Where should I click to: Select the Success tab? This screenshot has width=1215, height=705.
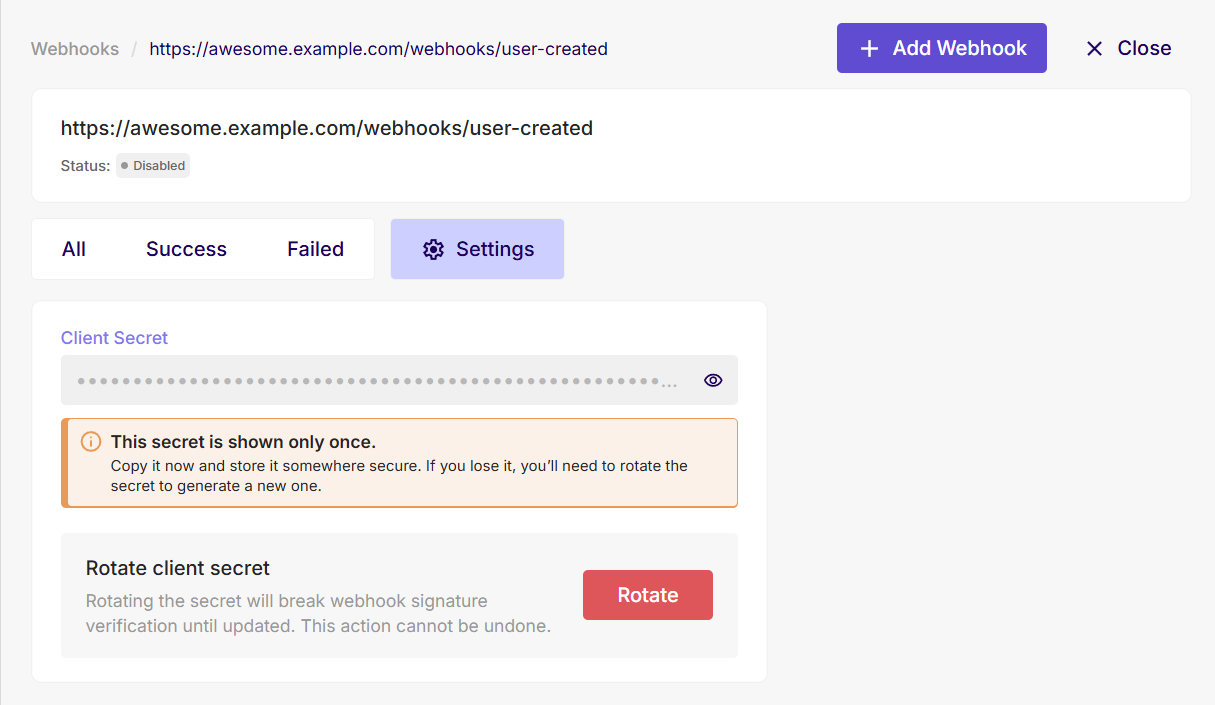point(186,249)
